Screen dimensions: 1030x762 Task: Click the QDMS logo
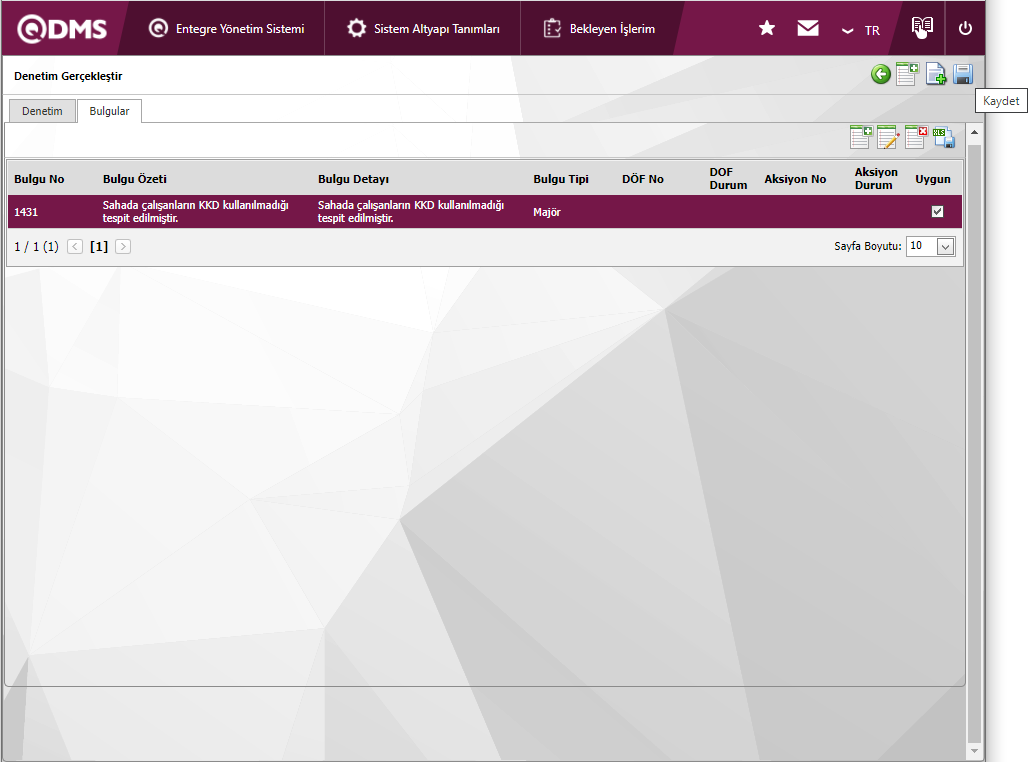(62, 29)
